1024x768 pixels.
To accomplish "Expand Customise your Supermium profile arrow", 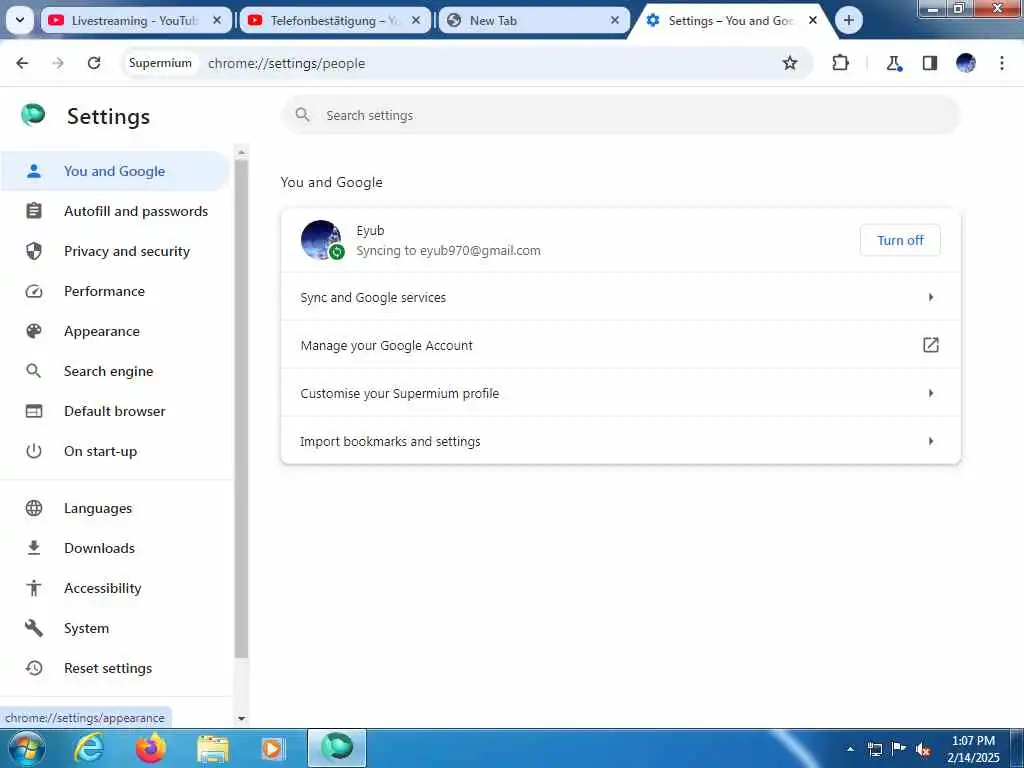I will coord(931,393).
